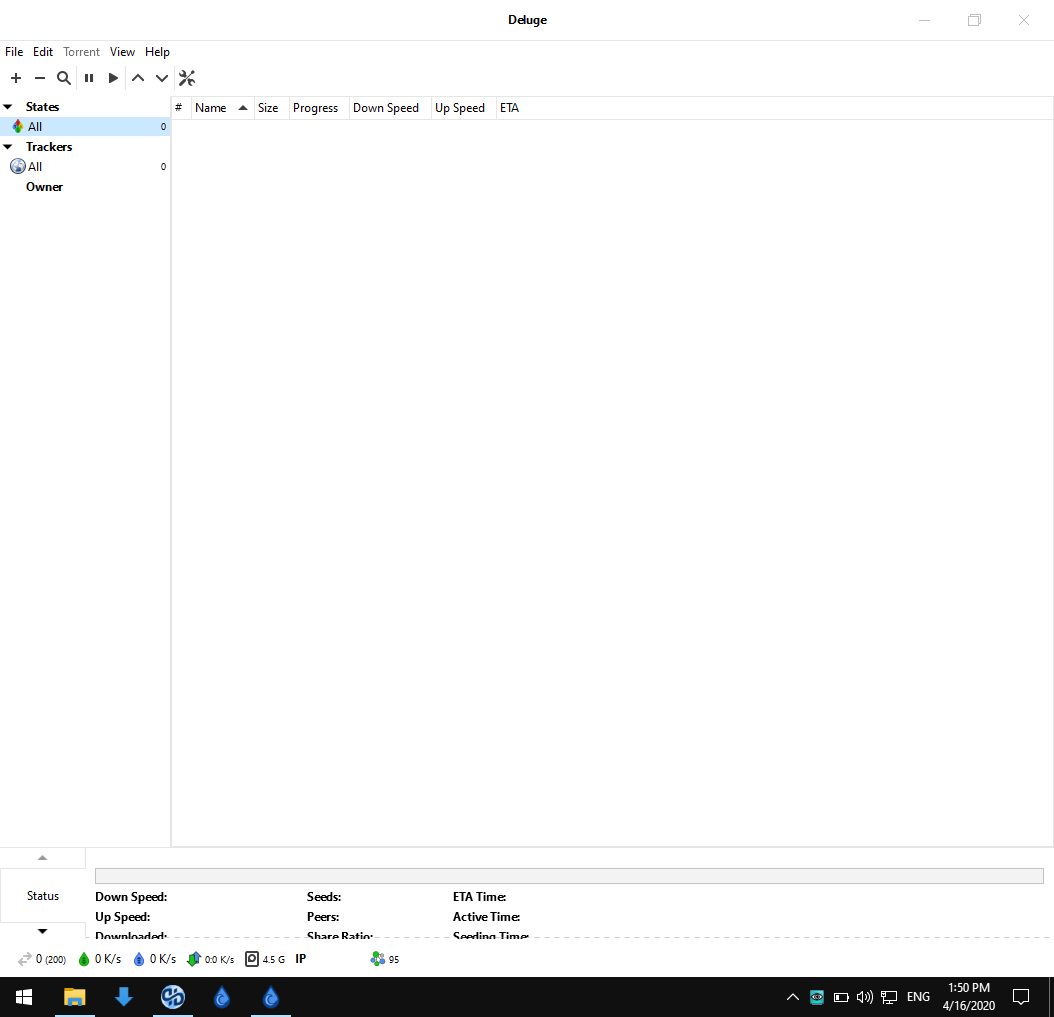Click the Owner sidebar heading
The height and width of the screenshot is (1017, 1054).
[x=44, y=187]
